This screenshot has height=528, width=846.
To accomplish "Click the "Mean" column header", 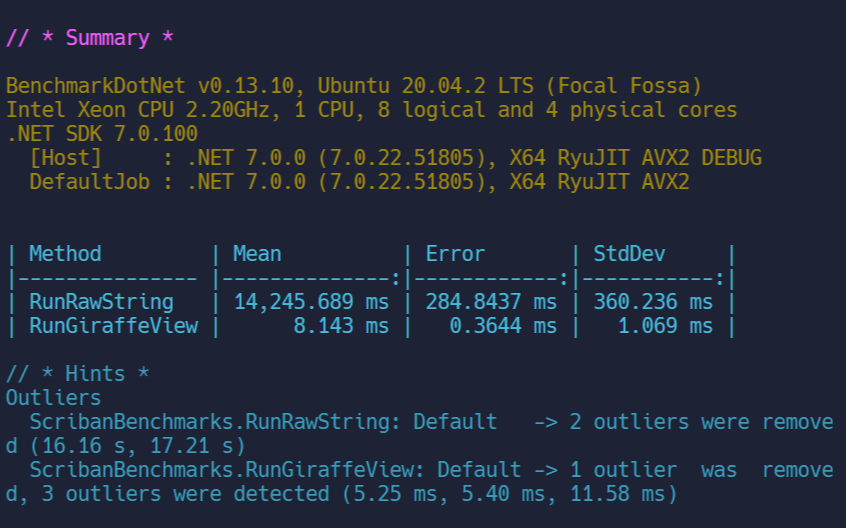I will pyautogui.click(x=257, y=253).
